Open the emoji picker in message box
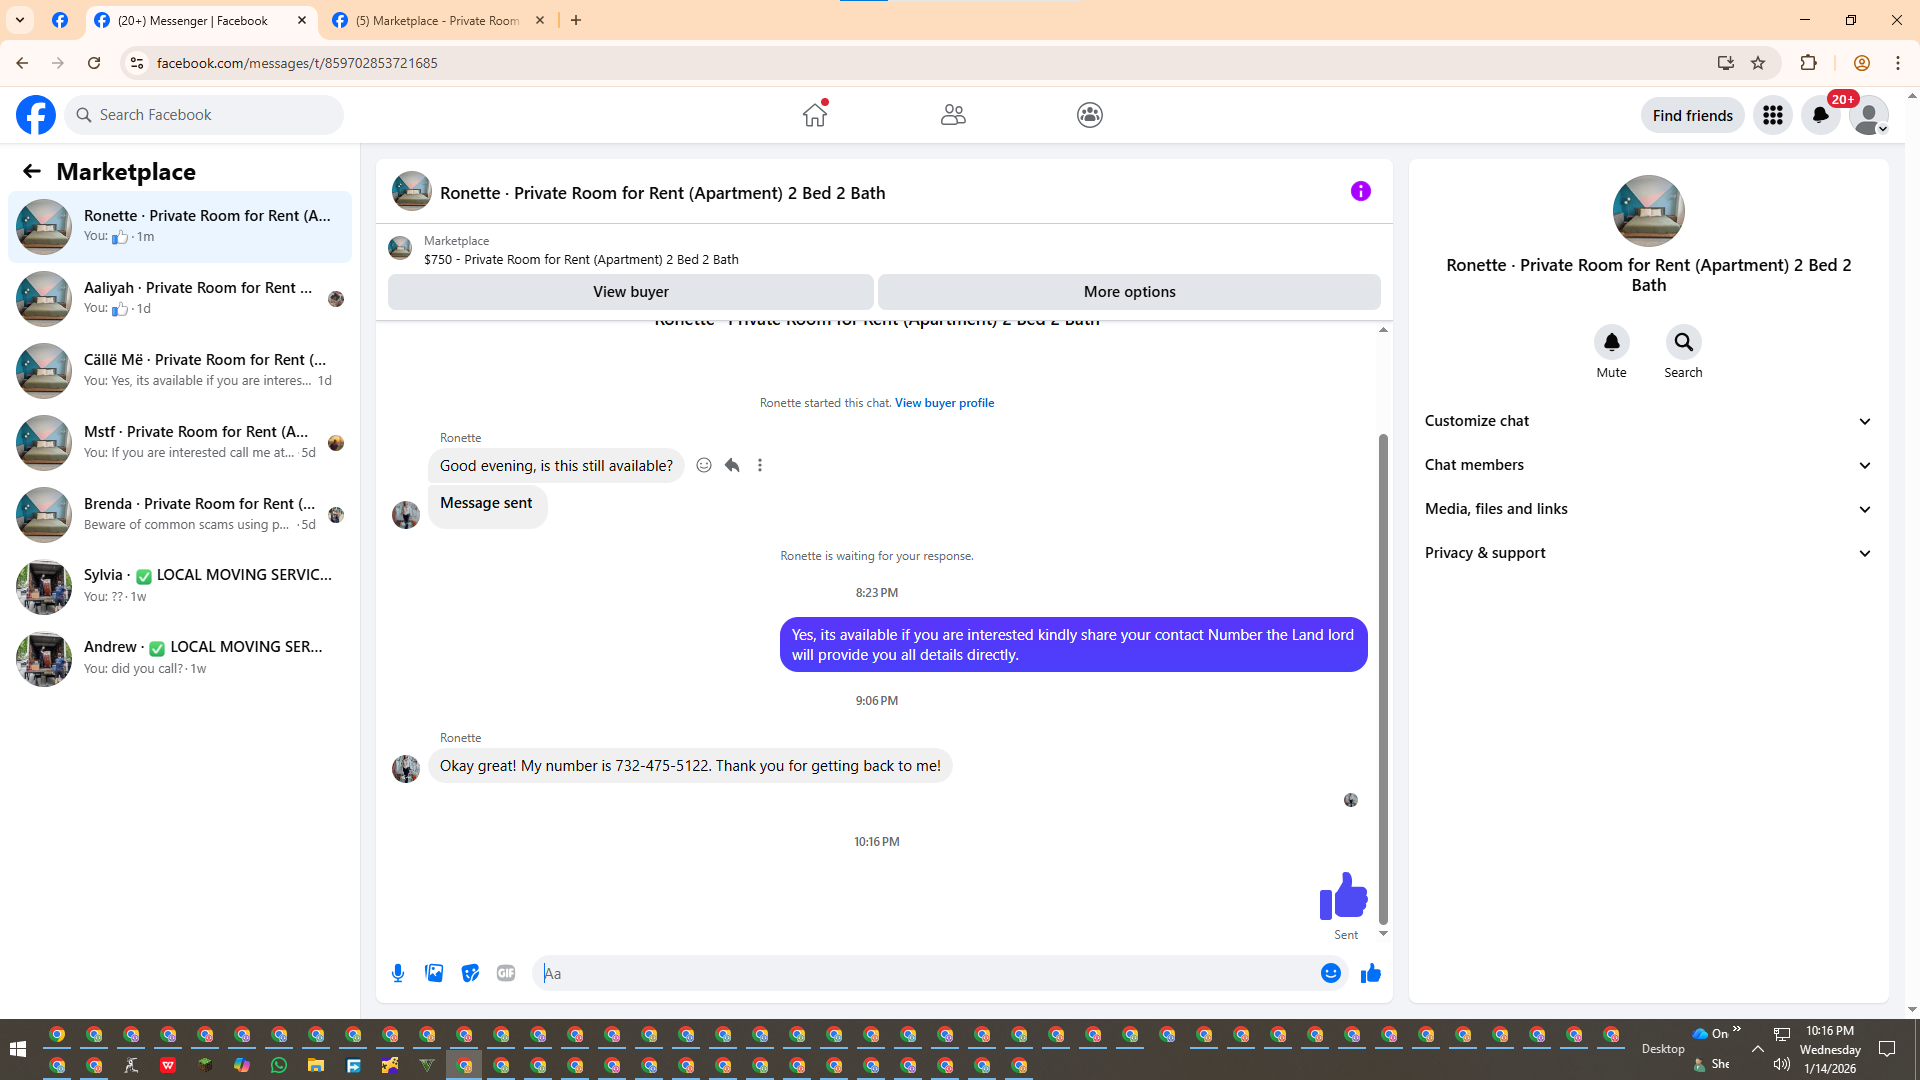Image resolution: width=1920 pixels, height=1080 pixels. click(x=1330, y=973)
